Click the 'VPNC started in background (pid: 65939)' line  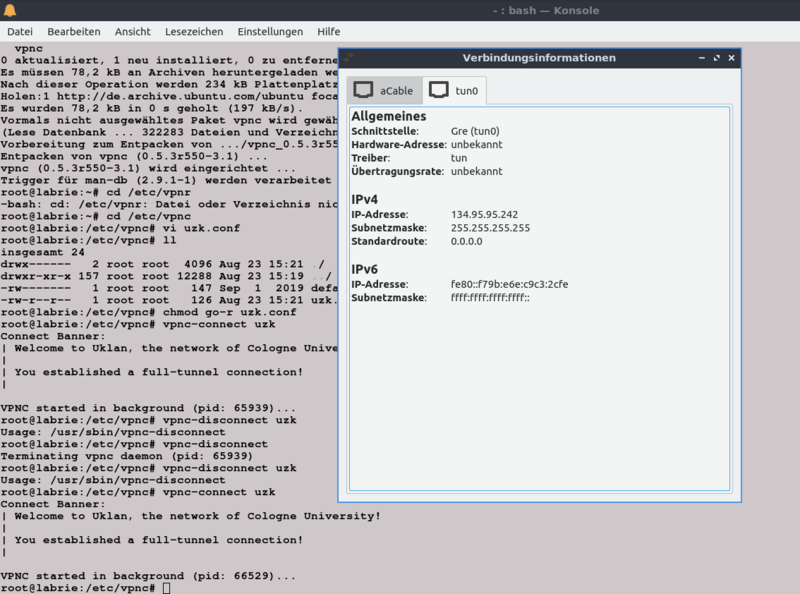(148, 408)
